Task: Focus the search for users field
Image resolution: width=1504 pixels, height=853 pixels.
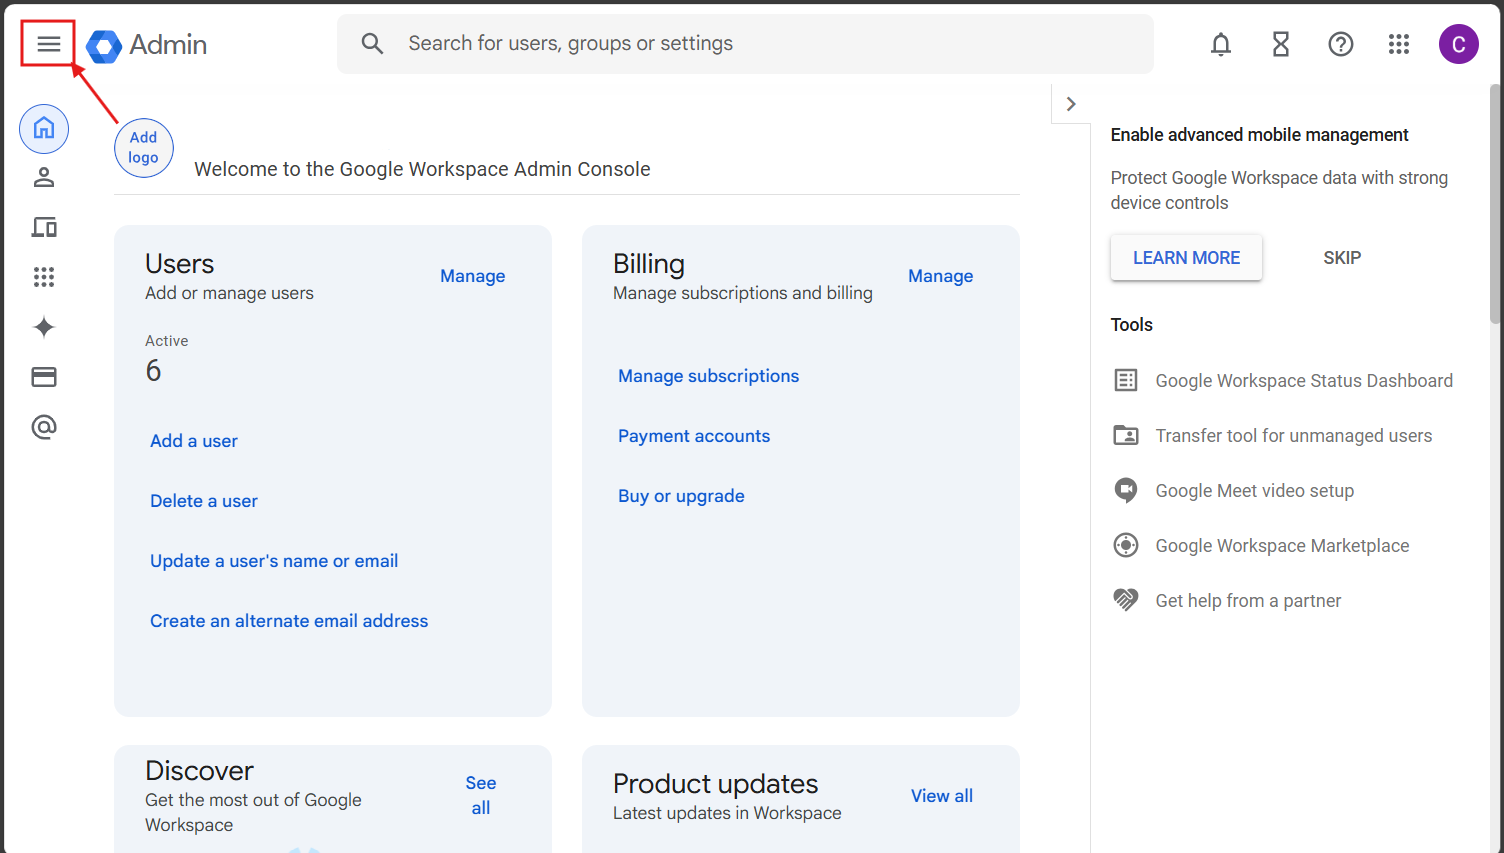Action: pyautogui.click(x=745, y=44)
